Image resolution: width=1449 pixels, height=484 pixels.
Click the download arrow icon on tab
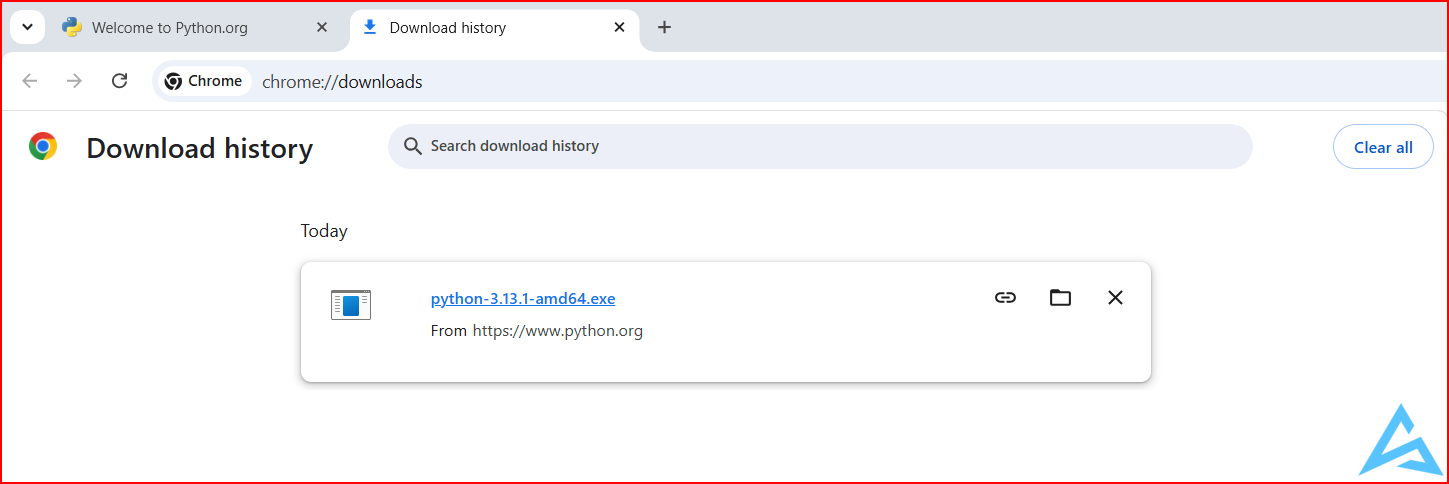pyautogui.click(x=370, y=27)
